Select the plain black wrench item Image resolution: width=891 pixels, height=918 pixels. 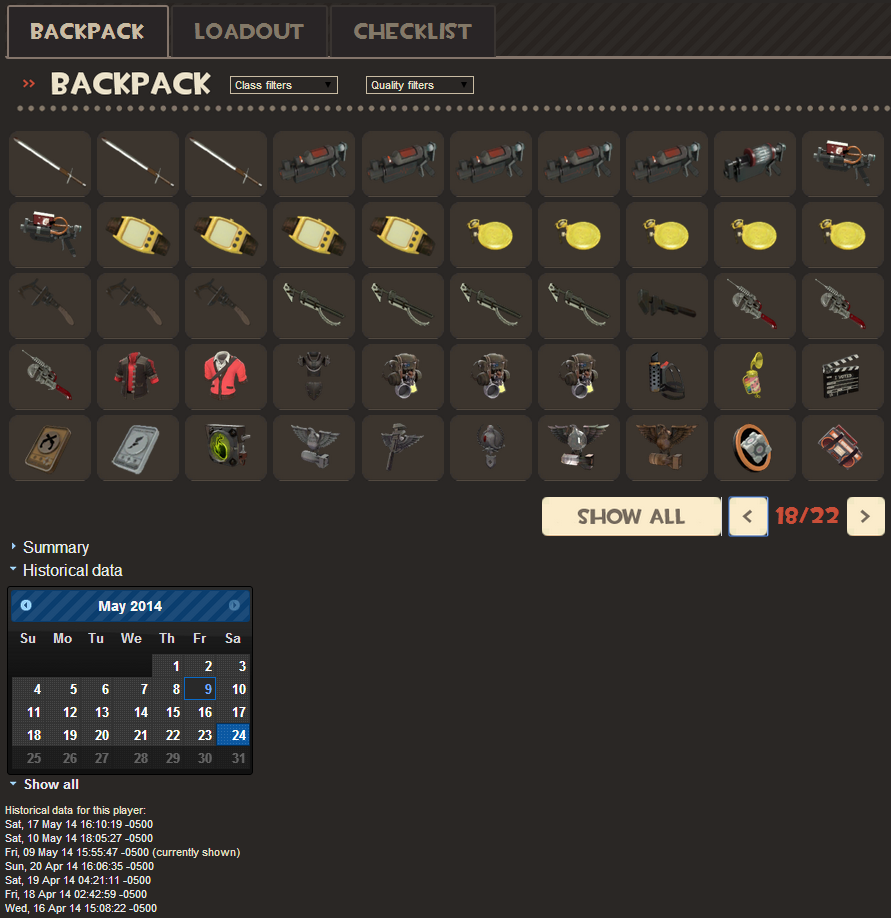[x=667, y=305]
